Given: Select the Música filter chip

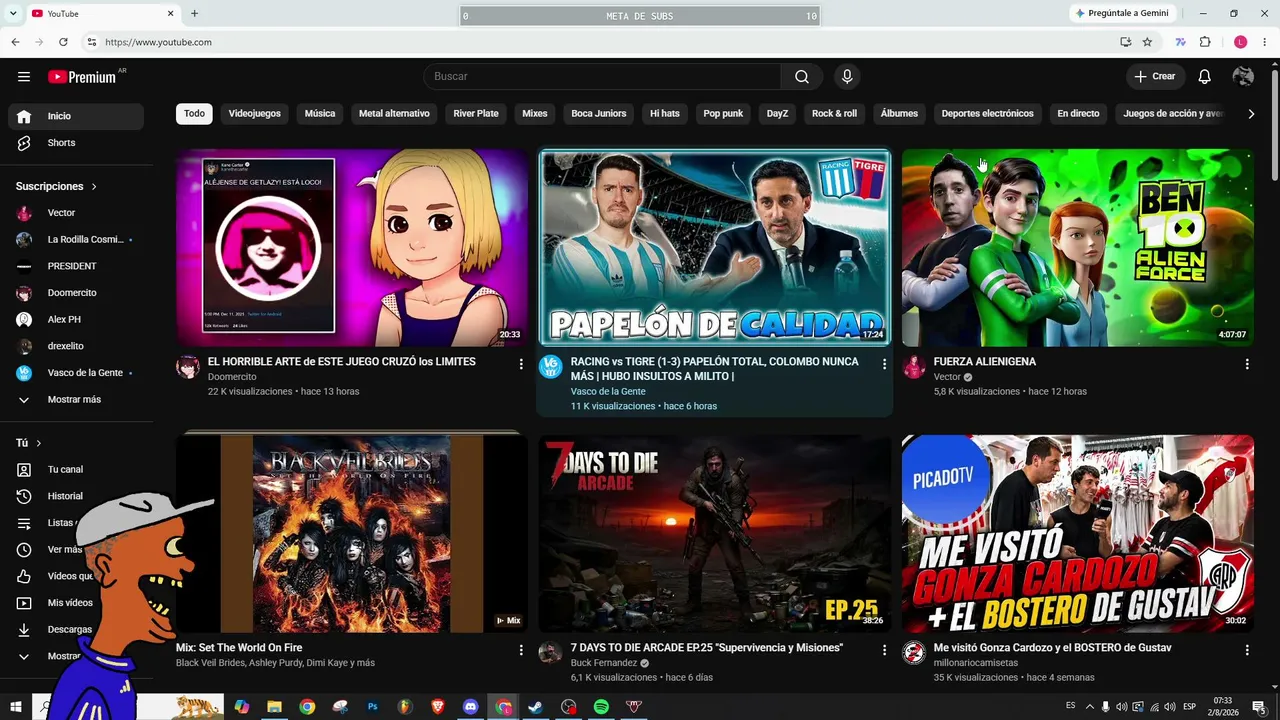Looking at the screenshot, I should coord(320,114).
